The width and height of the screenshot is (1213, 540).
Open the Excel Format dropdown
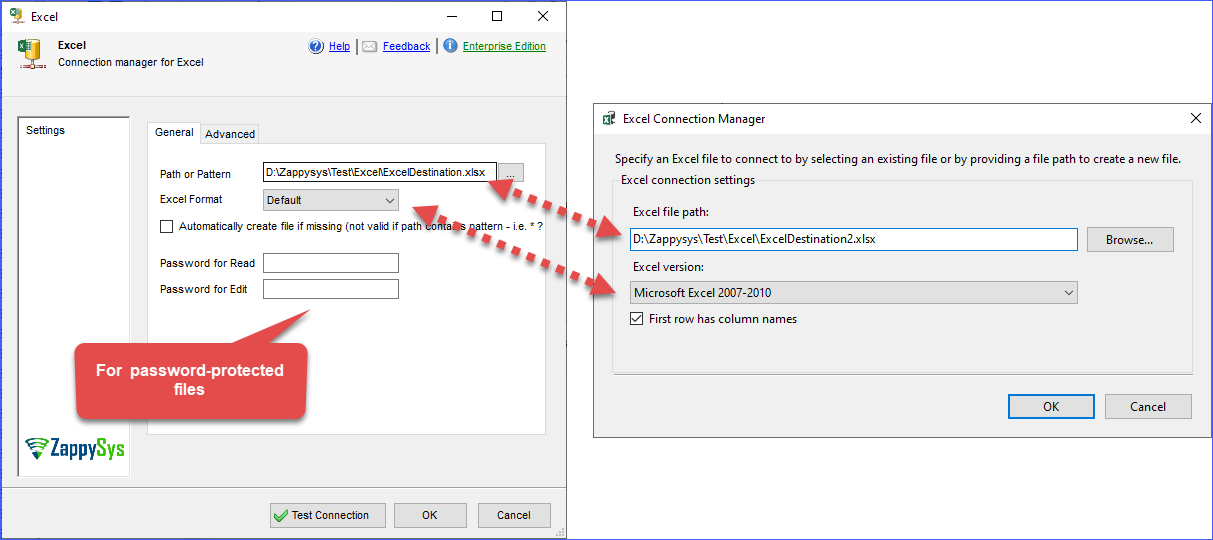[330, 200]
